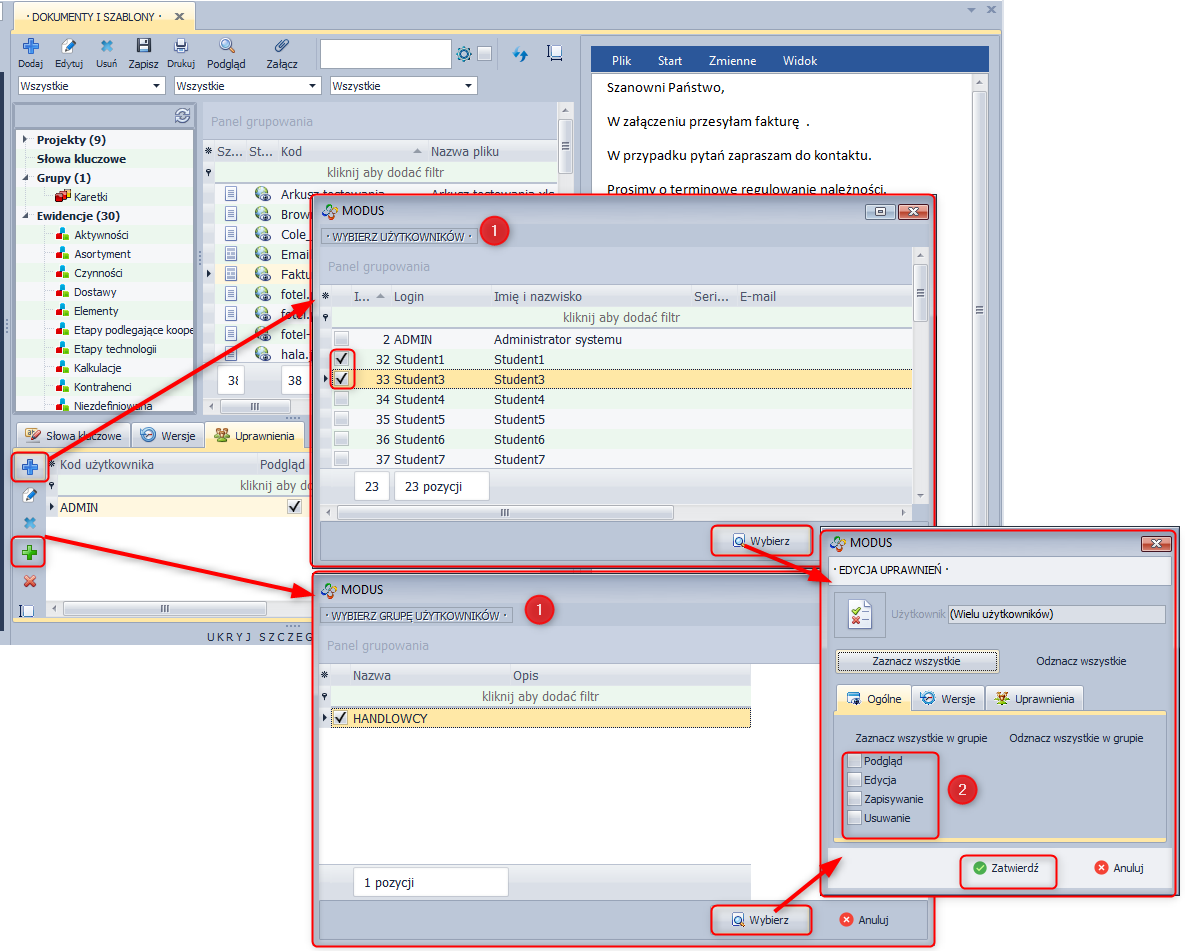The image size is (1185, 951).
Task: Click the vertical scrollbar of the document editor
Action: tap(979, 309)
